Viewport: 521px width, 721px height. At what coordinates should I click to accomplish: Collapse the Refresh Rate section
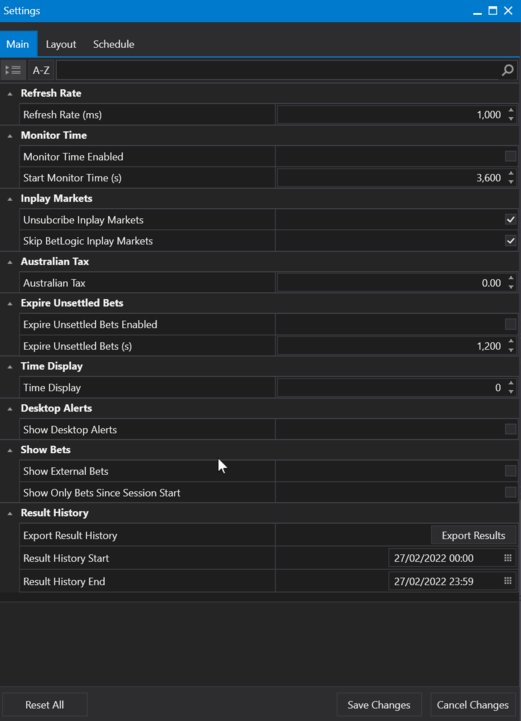[10, 94]
